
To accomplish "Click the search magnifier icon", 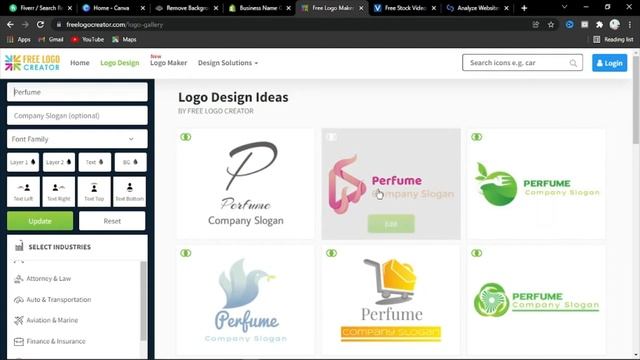I will (x=573, y=63).
